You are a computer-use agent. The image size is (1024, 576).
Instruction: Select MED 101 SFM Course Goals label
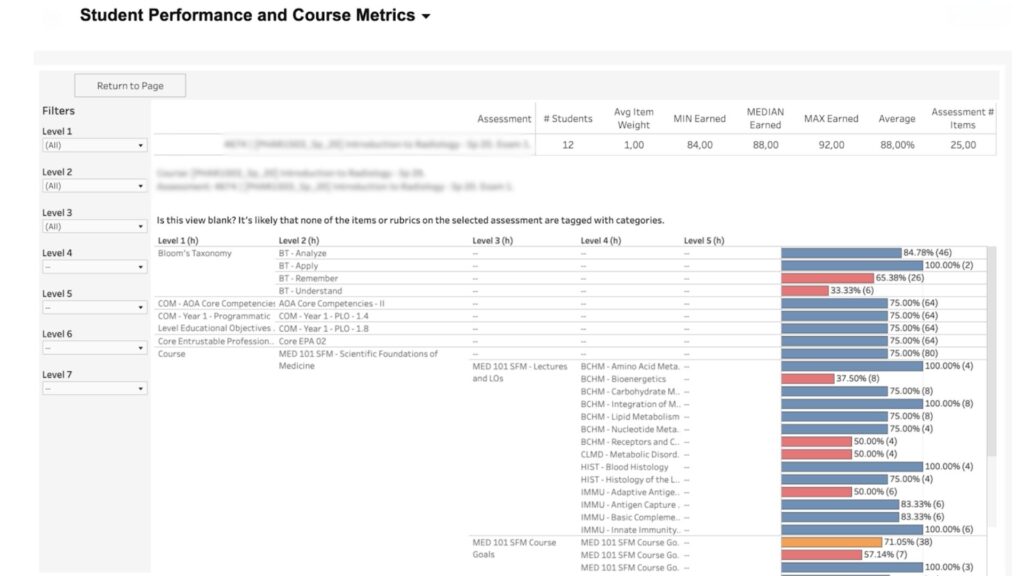pyautogui.click(x=514, y=548)
